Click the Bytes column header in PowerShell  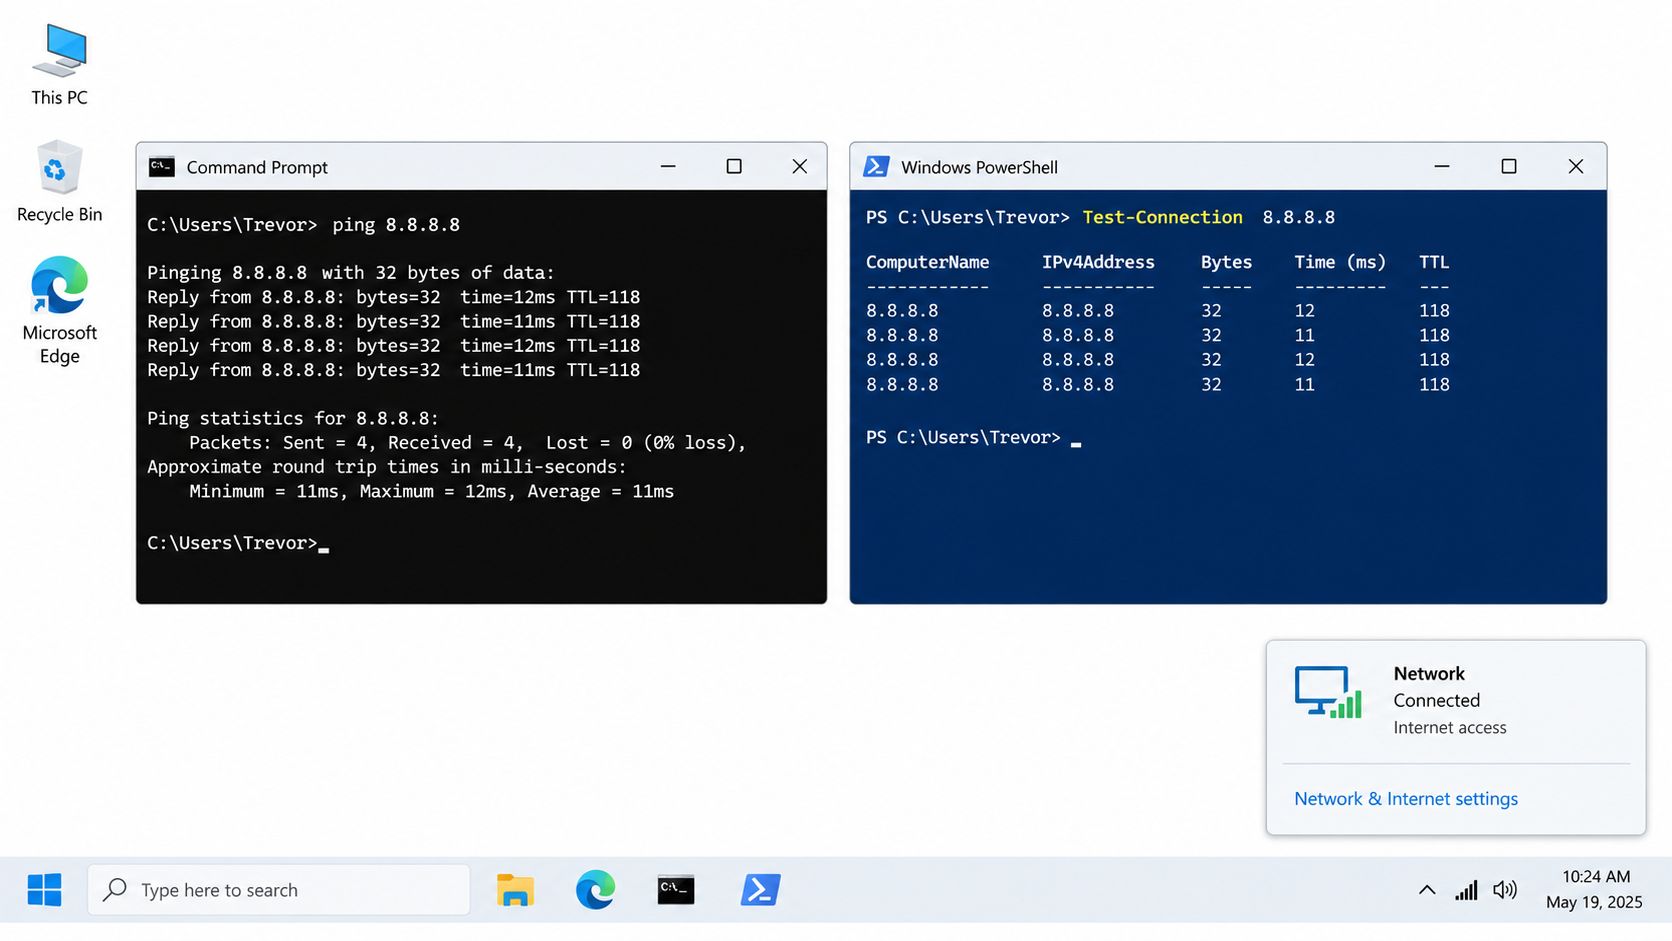pyautogui.click(x=1226, y=262)
